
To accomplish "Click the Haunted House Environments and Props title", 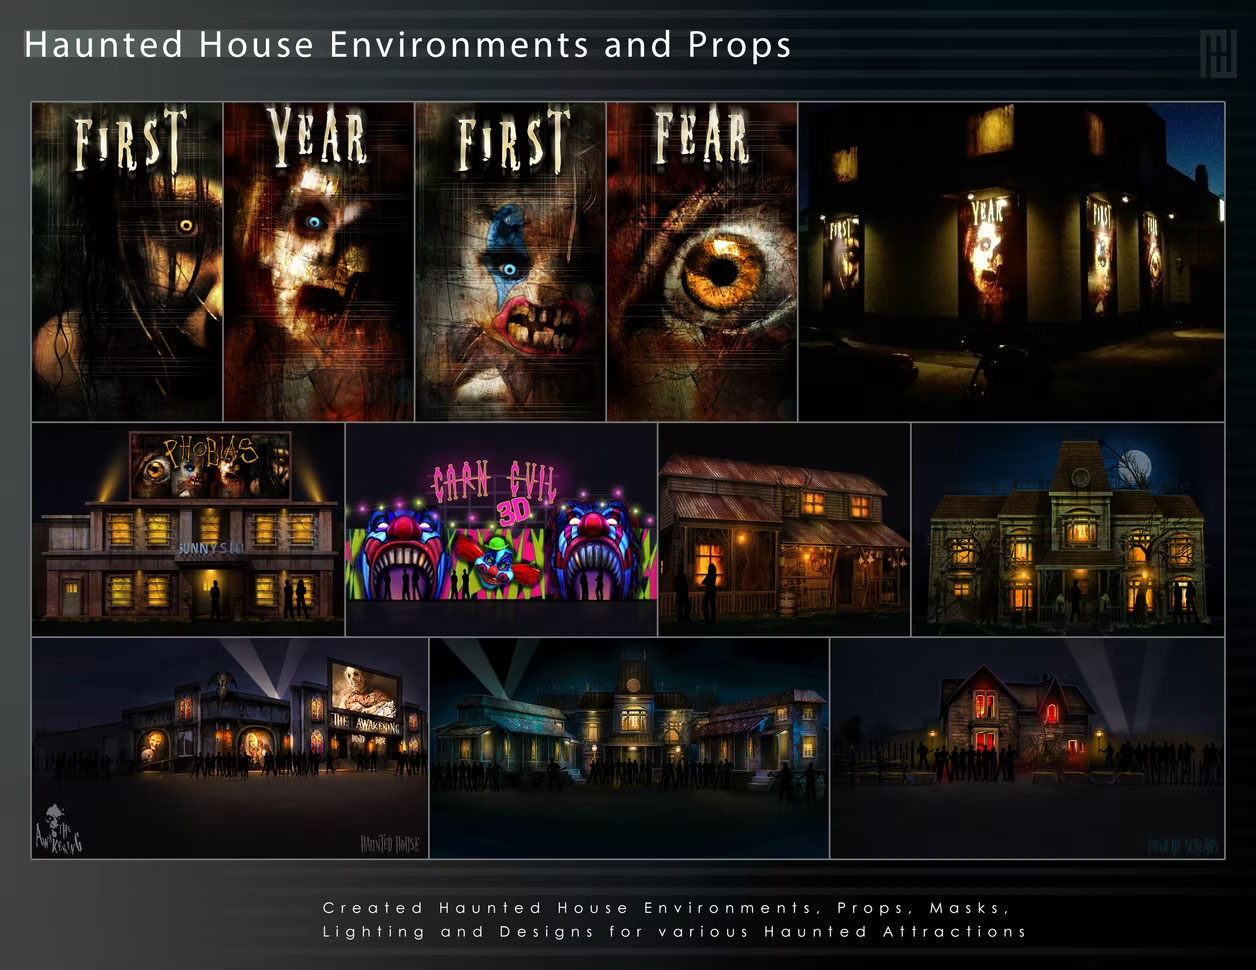I will coord(407,45).
